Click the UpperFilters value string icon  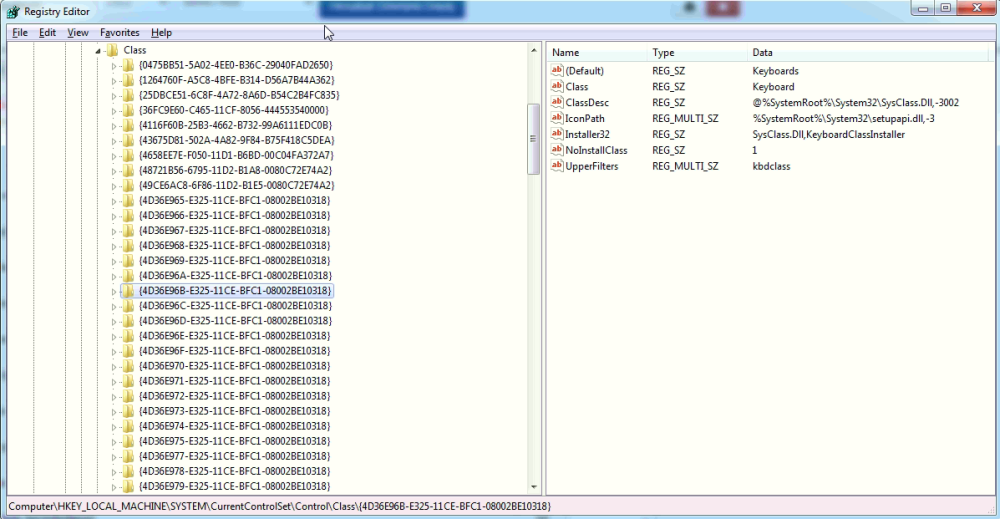pos(557,166)
